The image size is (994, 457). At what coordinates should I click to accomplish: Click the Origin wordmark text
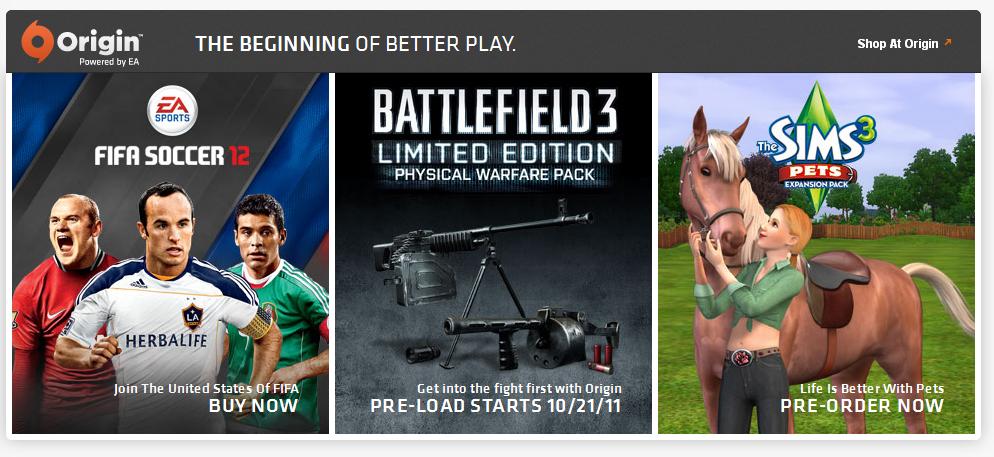[99, 42]
